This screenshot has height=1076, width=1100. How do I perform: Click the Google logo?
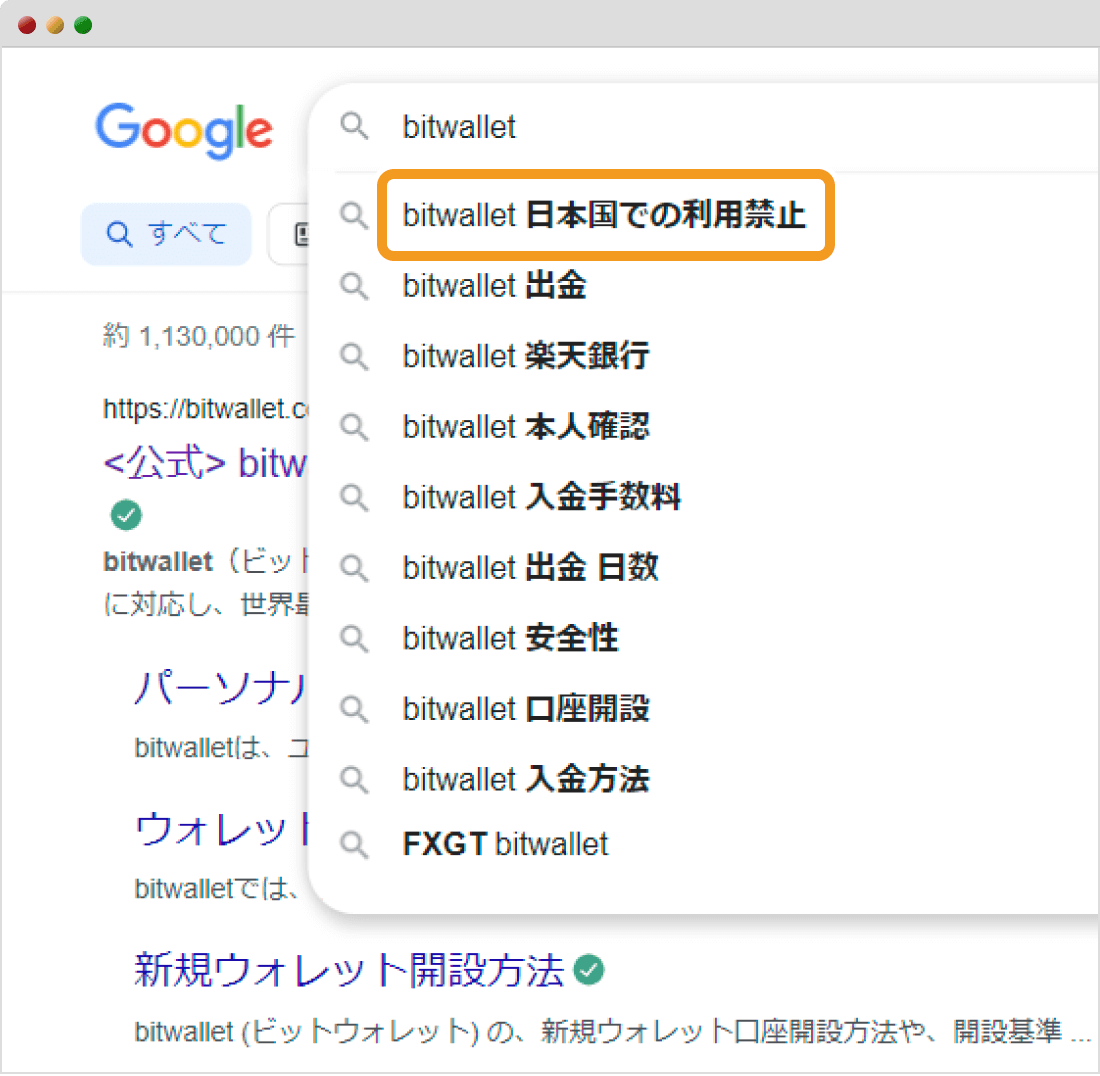(x=184, y=130)
